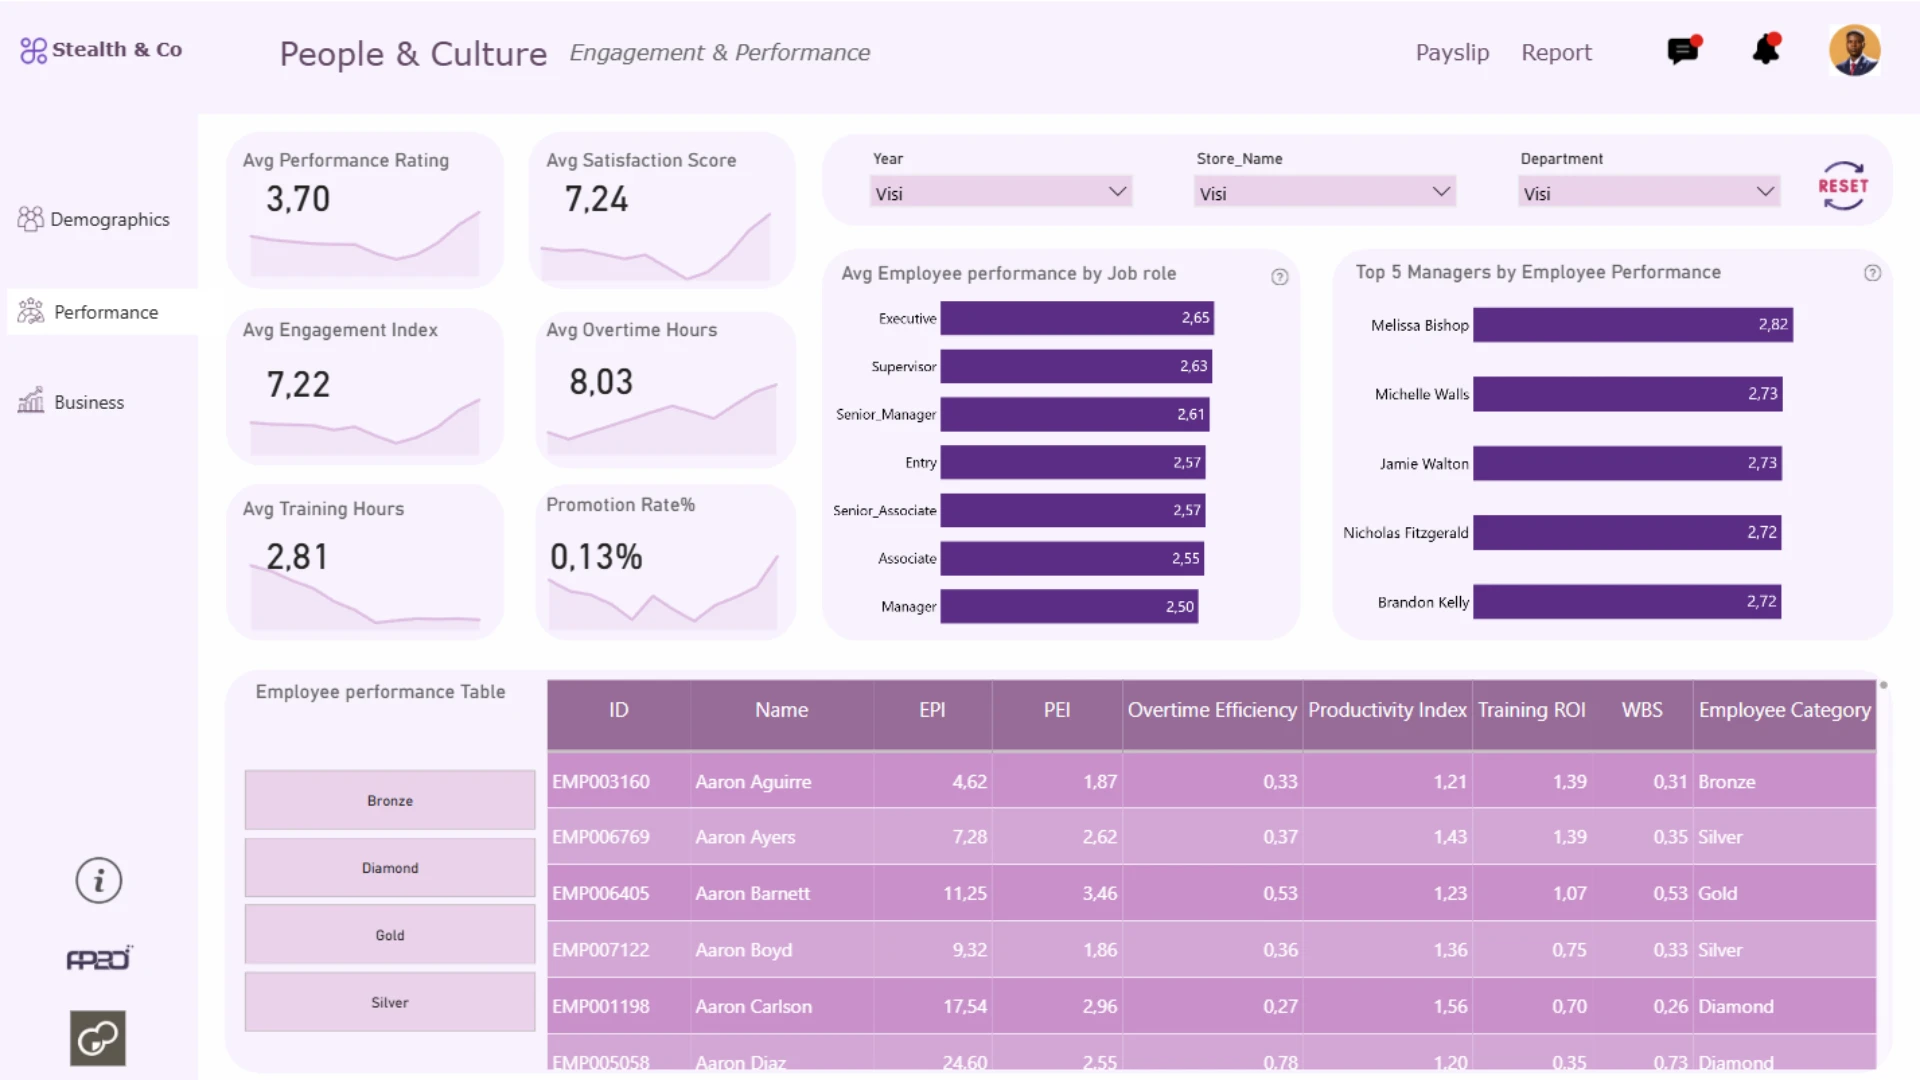This screenshot has width=1920, height=1080.
Task: Click the link chain icon
Action: (x=98, y=1038)
